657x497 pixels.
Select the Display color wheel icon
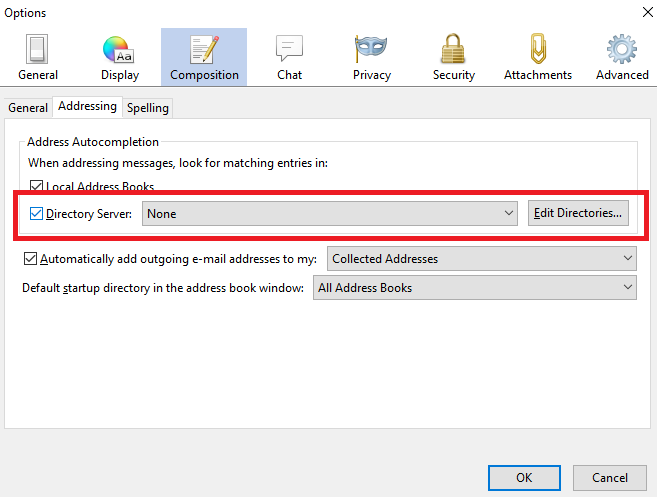tap(120, 50)
